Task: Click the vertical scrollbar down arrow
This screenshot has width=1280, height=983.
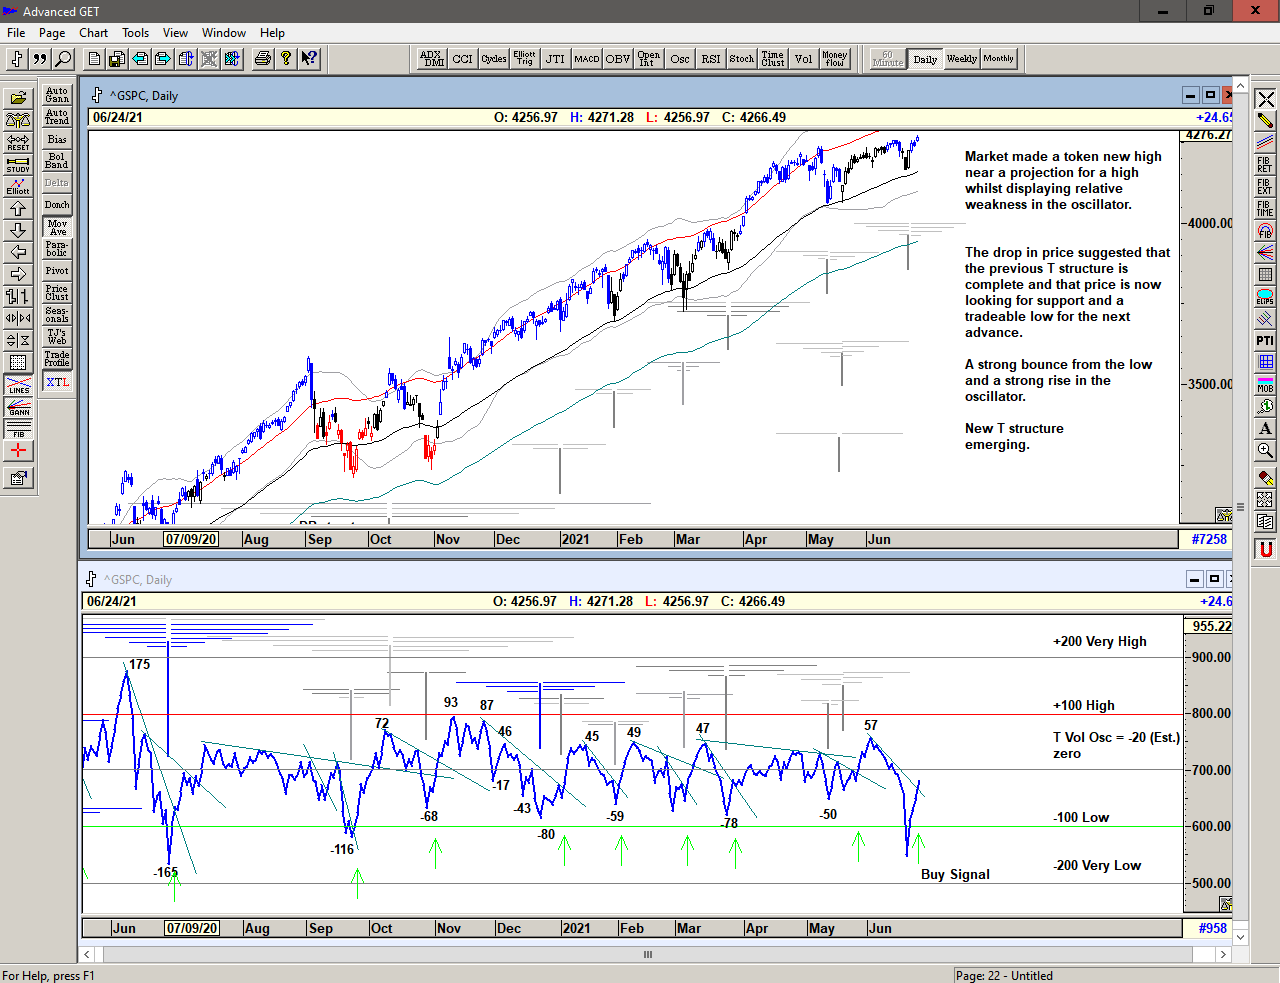Action: coord(1240,937)
